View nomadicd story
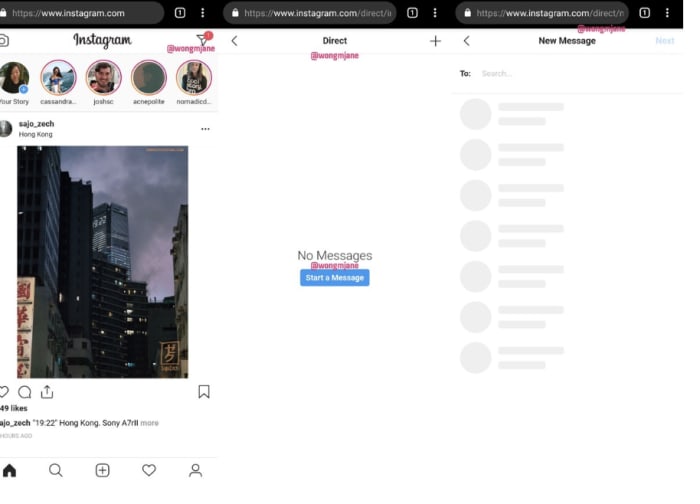700x504 pixels. [x=194, y=78]
